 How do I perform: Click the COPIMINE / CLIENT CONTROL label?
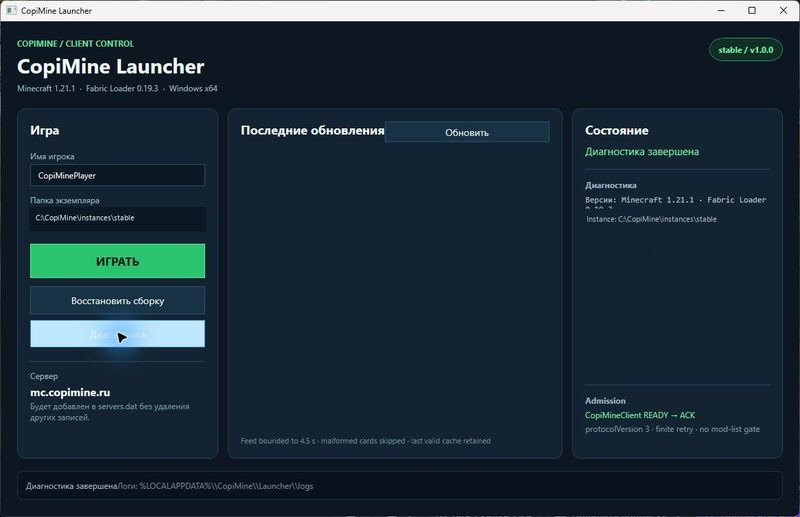[x=76, y=44]
